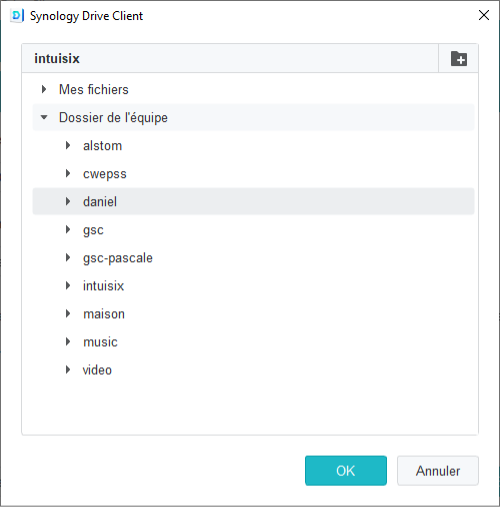The width and height of the screenshot is (500, 508).
Task: Expand the maison folder arrow
Action: pyautogui.click(x=68, y=313)
